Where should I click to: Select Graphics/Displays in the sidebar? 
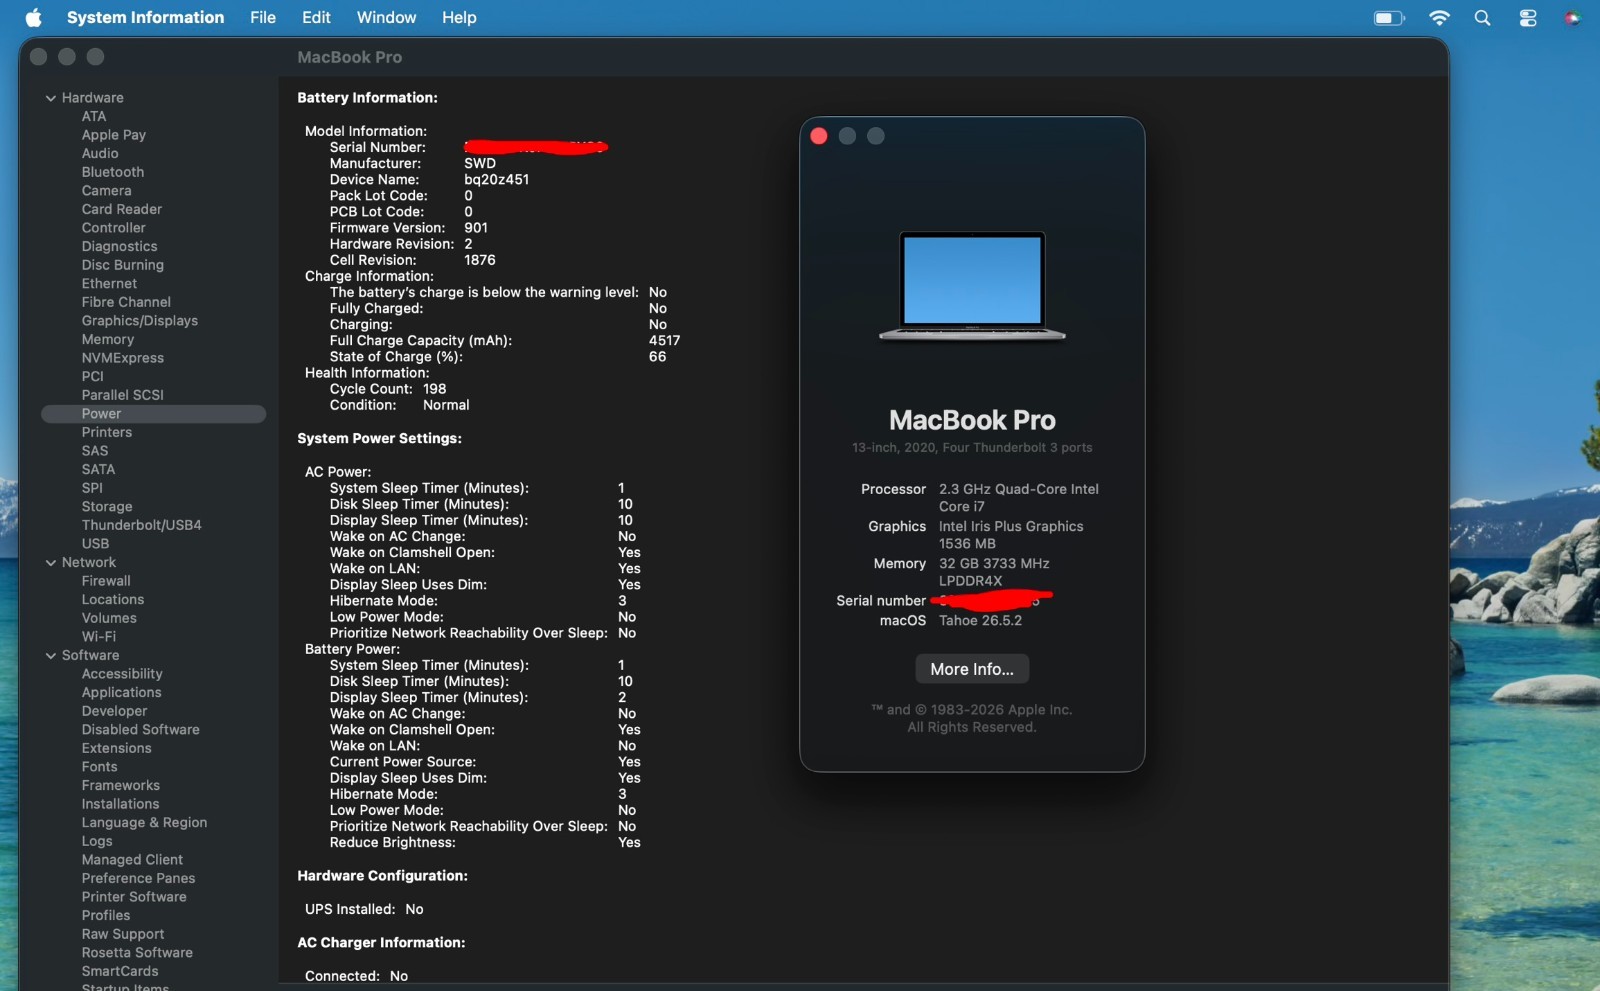[140, 321]
